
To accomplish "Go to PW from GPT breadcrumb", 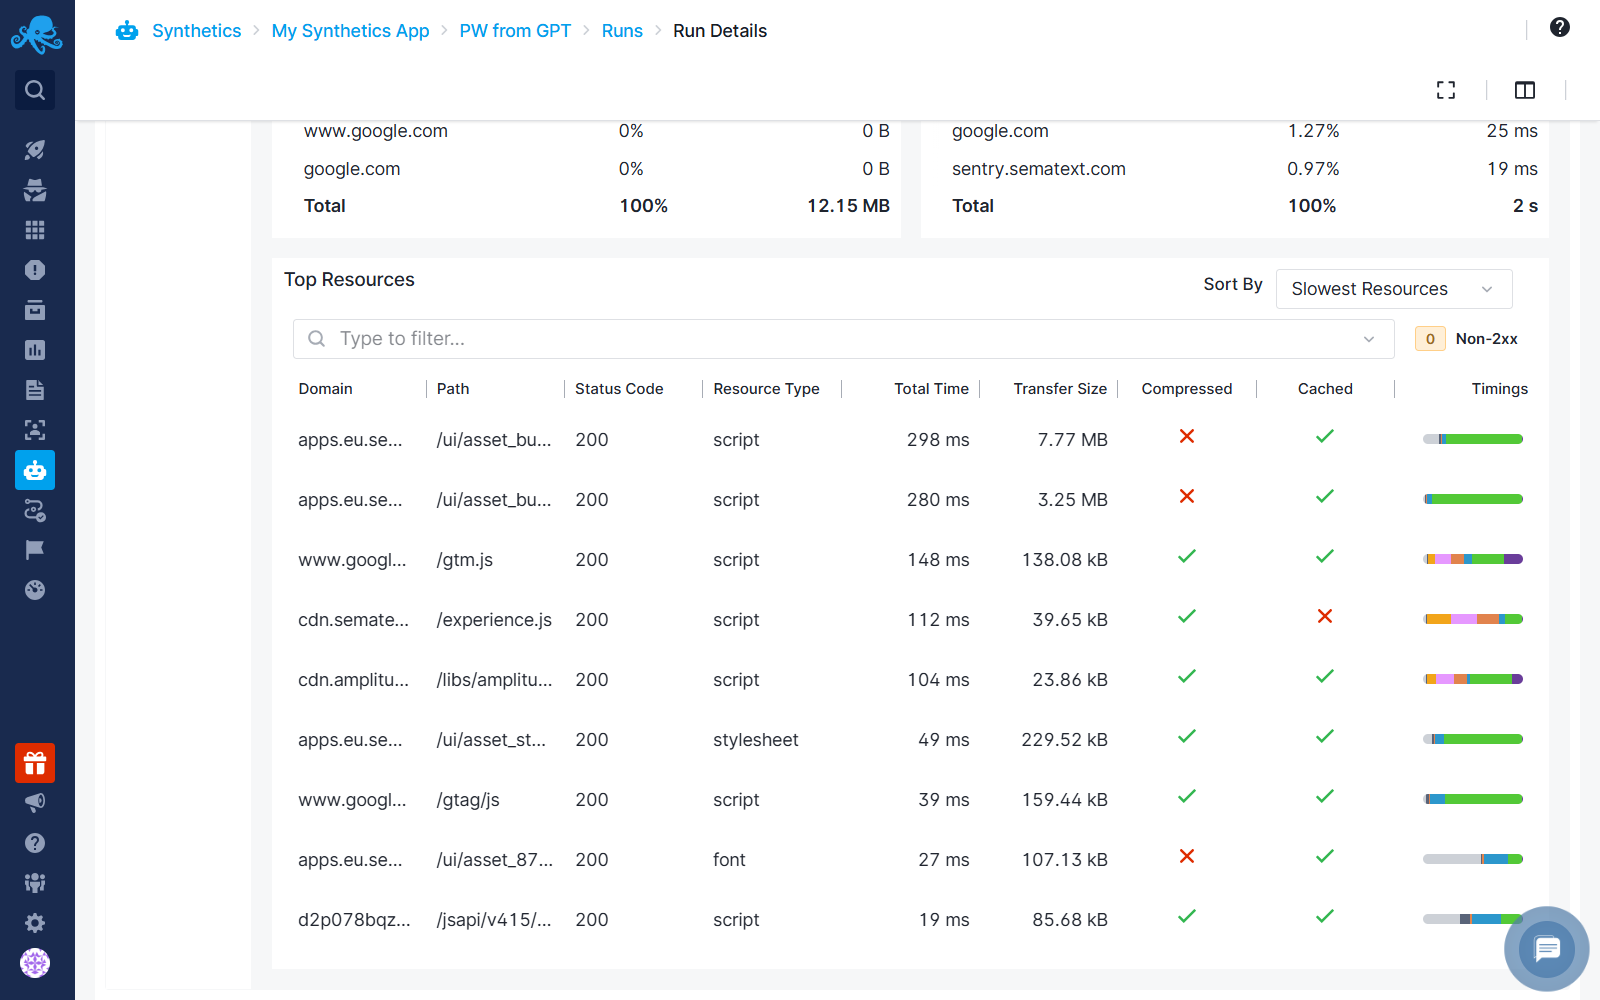I will tap(515, 31).
